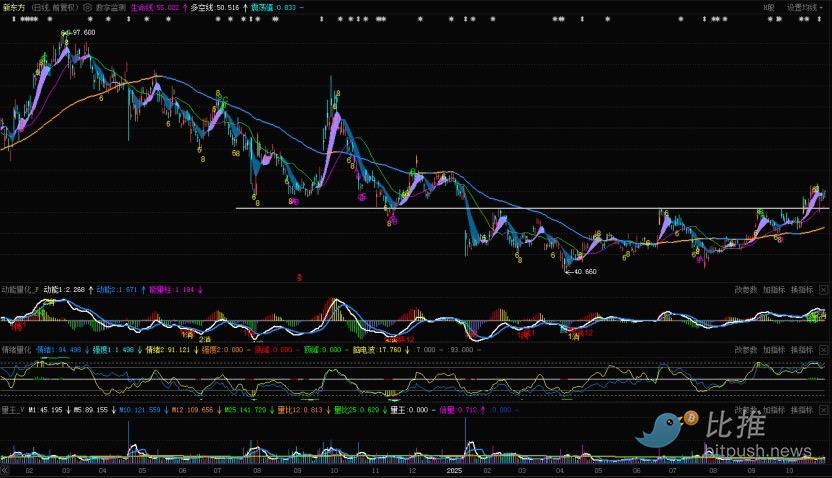Click the 40.660 low price marker
Screen dimensions: 832x478
coord(585,272)
